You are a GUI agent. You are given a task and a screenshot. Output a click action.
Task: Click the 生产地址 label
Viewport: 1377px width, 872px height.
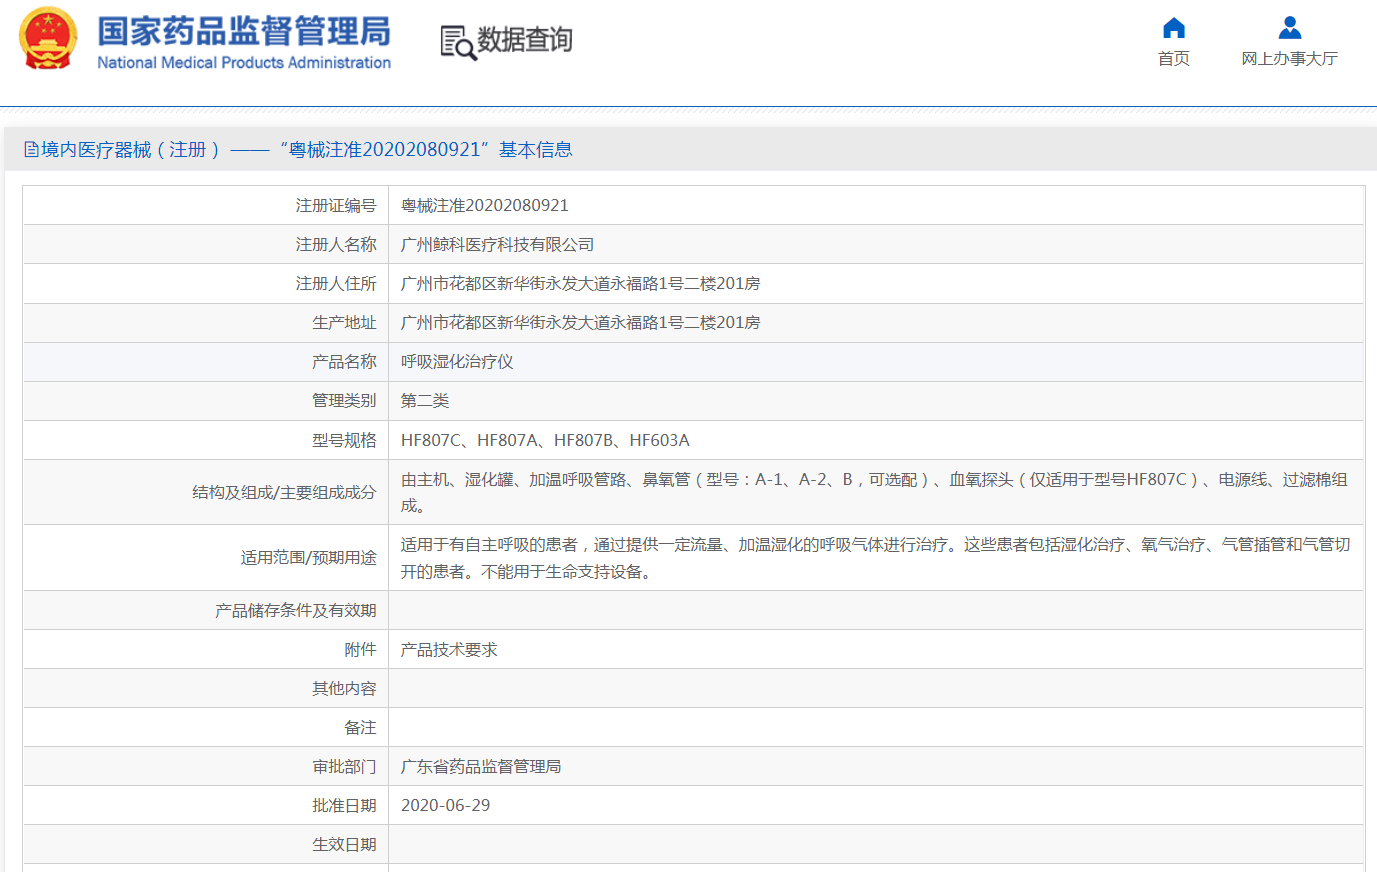coord(344,323)
